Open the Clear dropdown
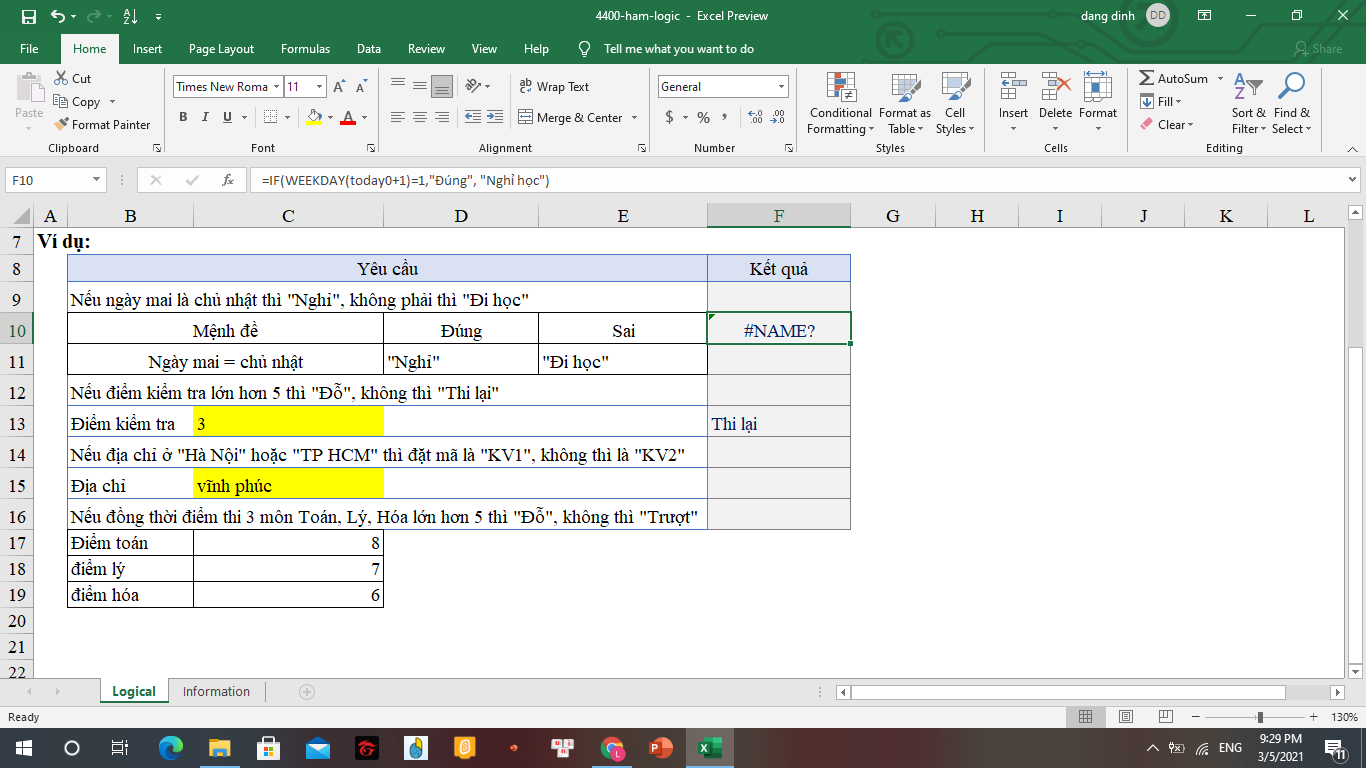The width and height of the screenshot is (1366, 768). [x=1166, y=125]
